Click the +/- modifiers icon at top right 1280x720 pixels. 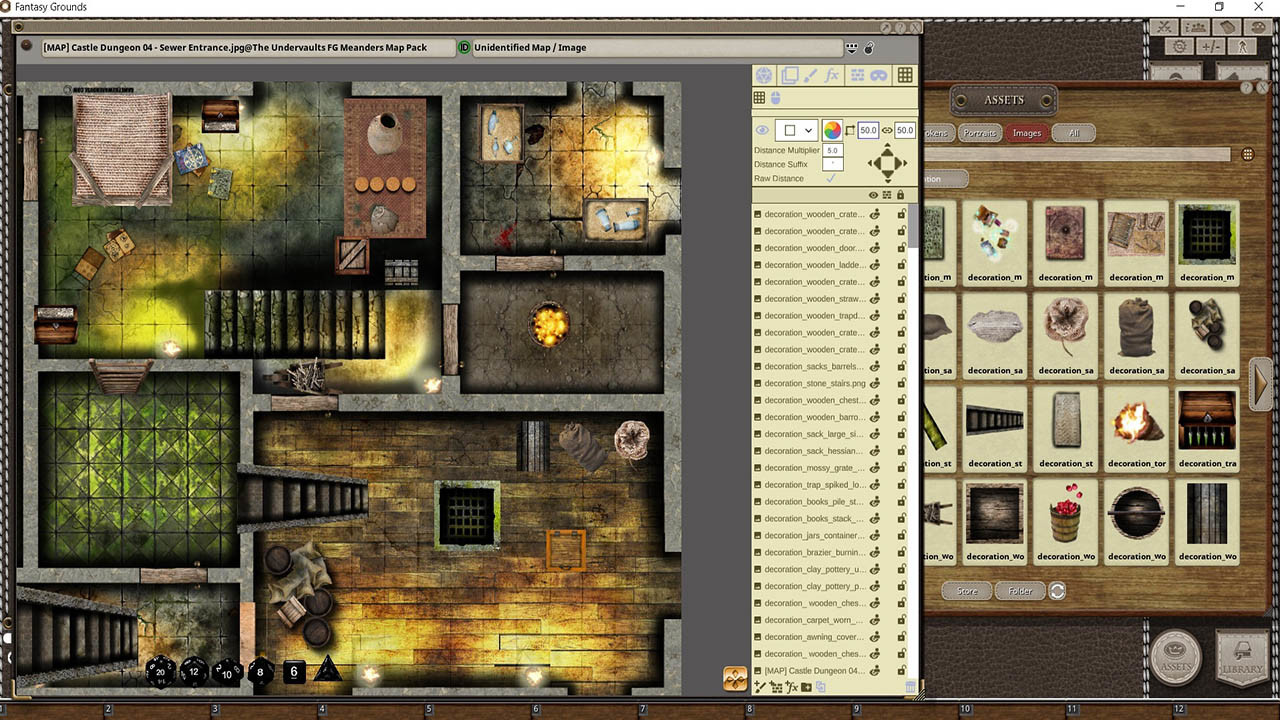click(1210, 47)
